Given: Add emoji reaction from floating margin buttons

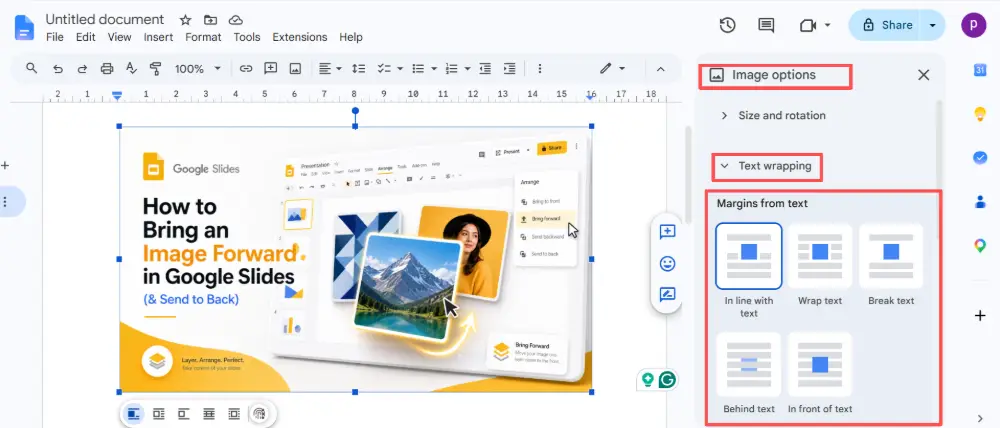Looking at the screenshot, I should (667, 263).
